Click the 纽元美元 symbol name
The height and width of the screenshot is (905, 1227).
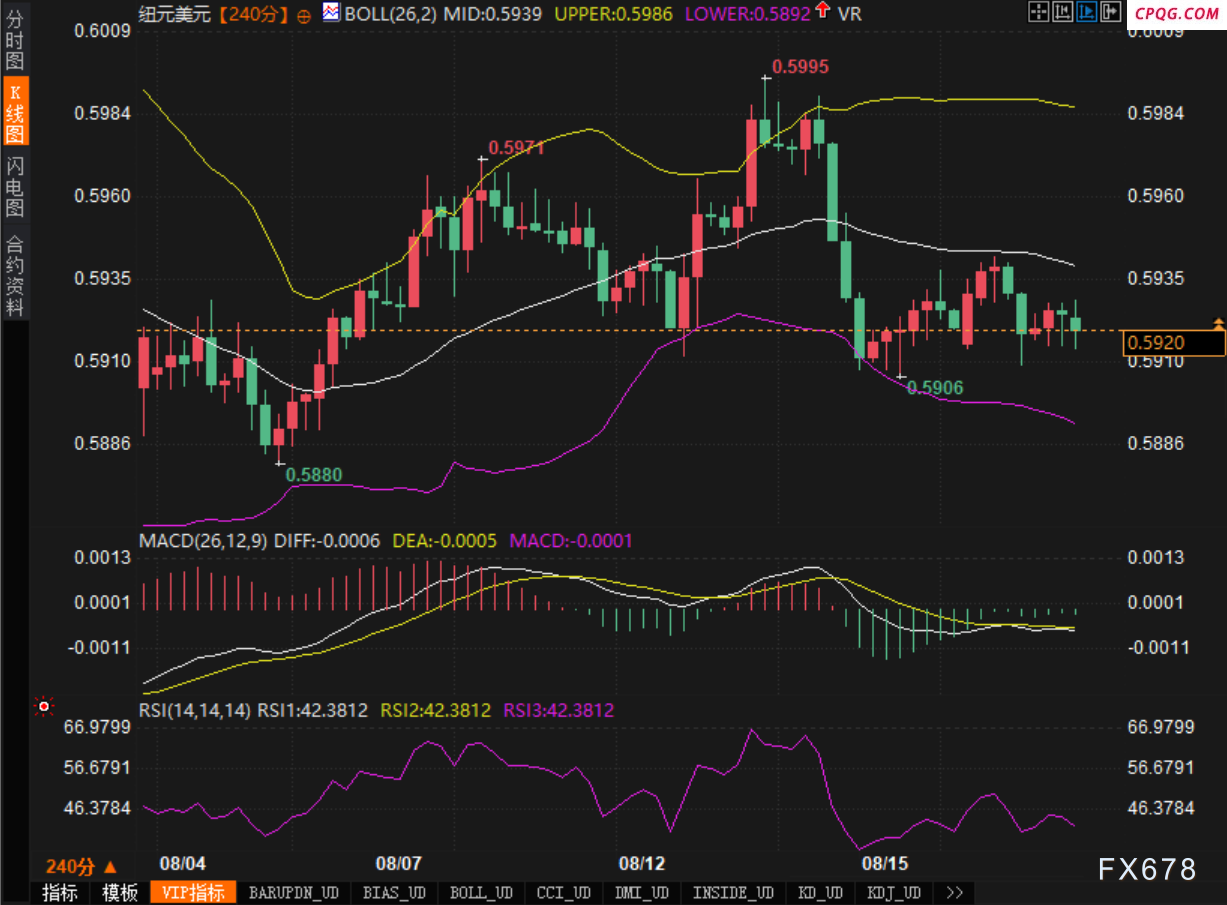[x=174, y=13]
